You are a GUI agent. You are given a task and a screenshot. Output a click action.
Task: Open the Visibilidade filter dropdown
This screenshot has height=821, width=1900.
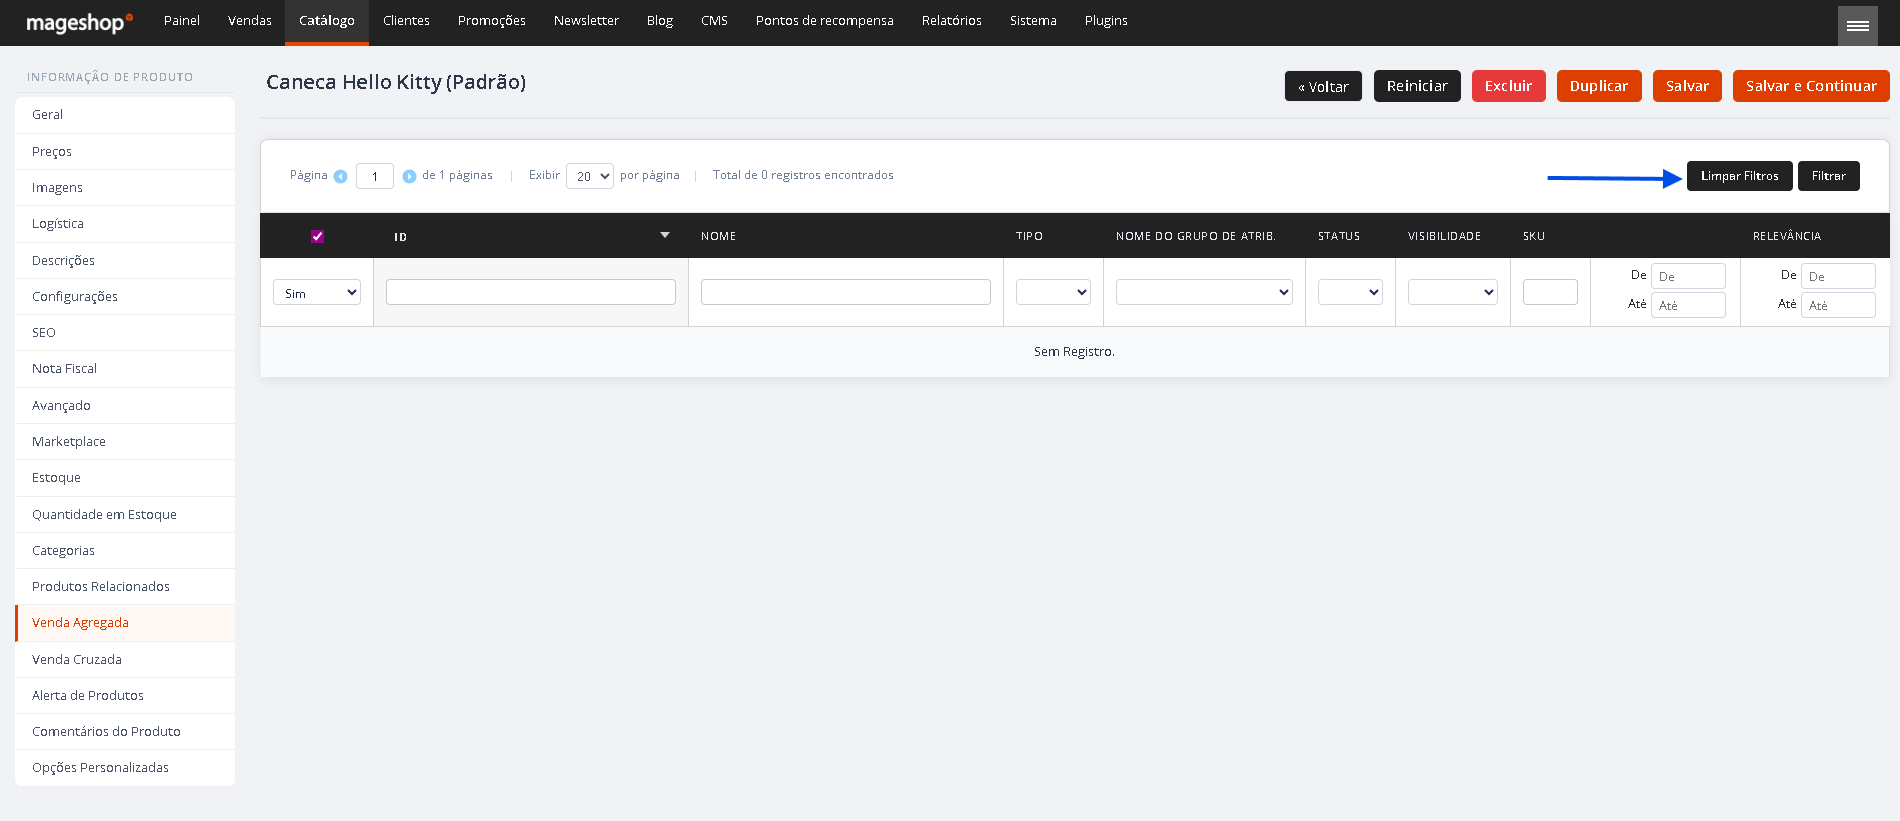pos(1453,292)
